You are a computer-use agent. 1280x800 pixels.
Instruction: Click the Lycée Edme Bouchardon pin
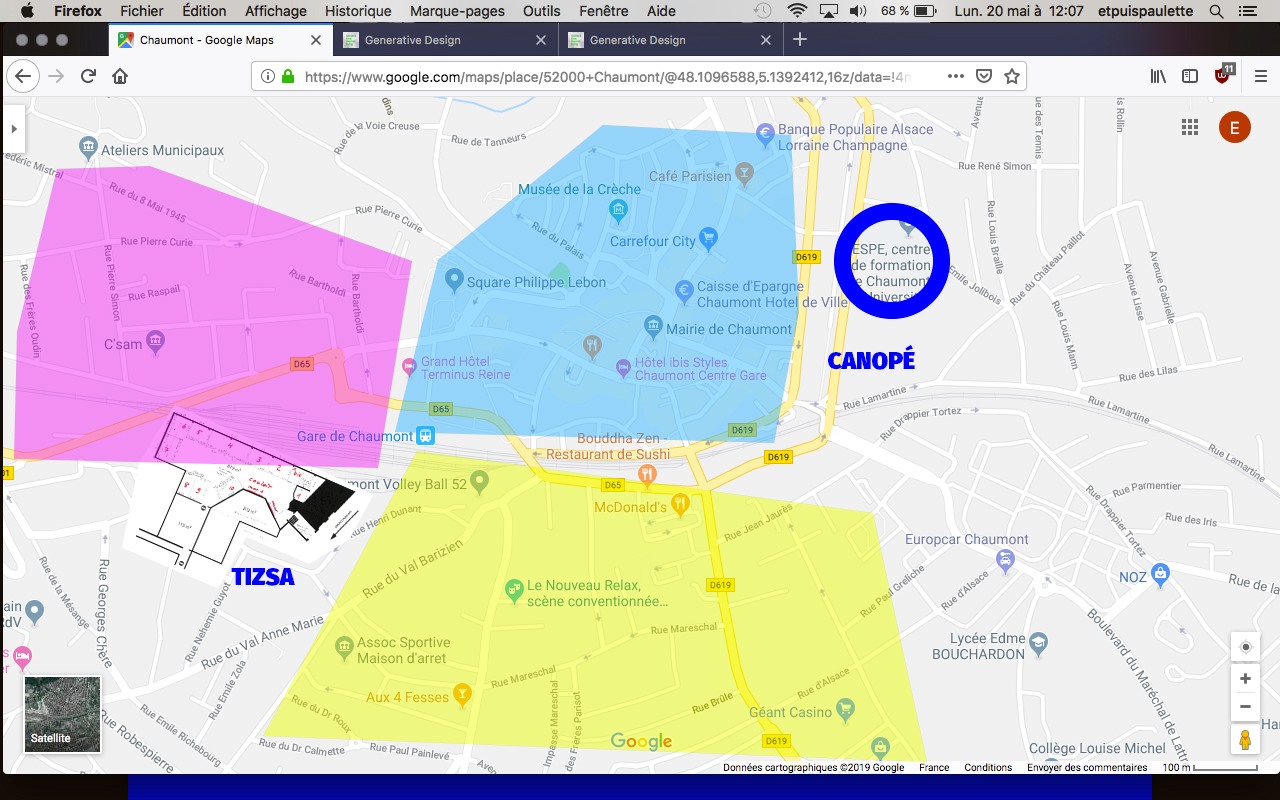1039,642
